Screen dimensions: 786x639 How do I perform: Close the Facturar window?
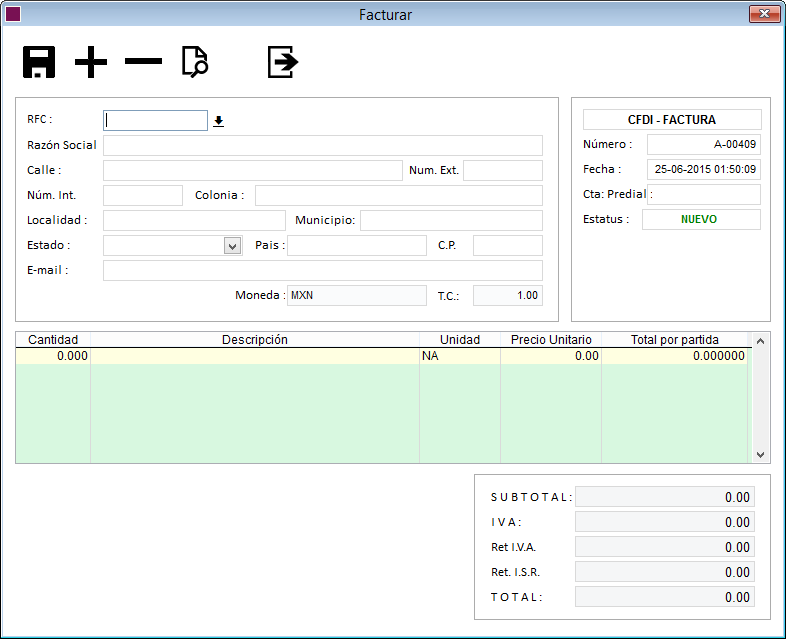tap(764, 14)
